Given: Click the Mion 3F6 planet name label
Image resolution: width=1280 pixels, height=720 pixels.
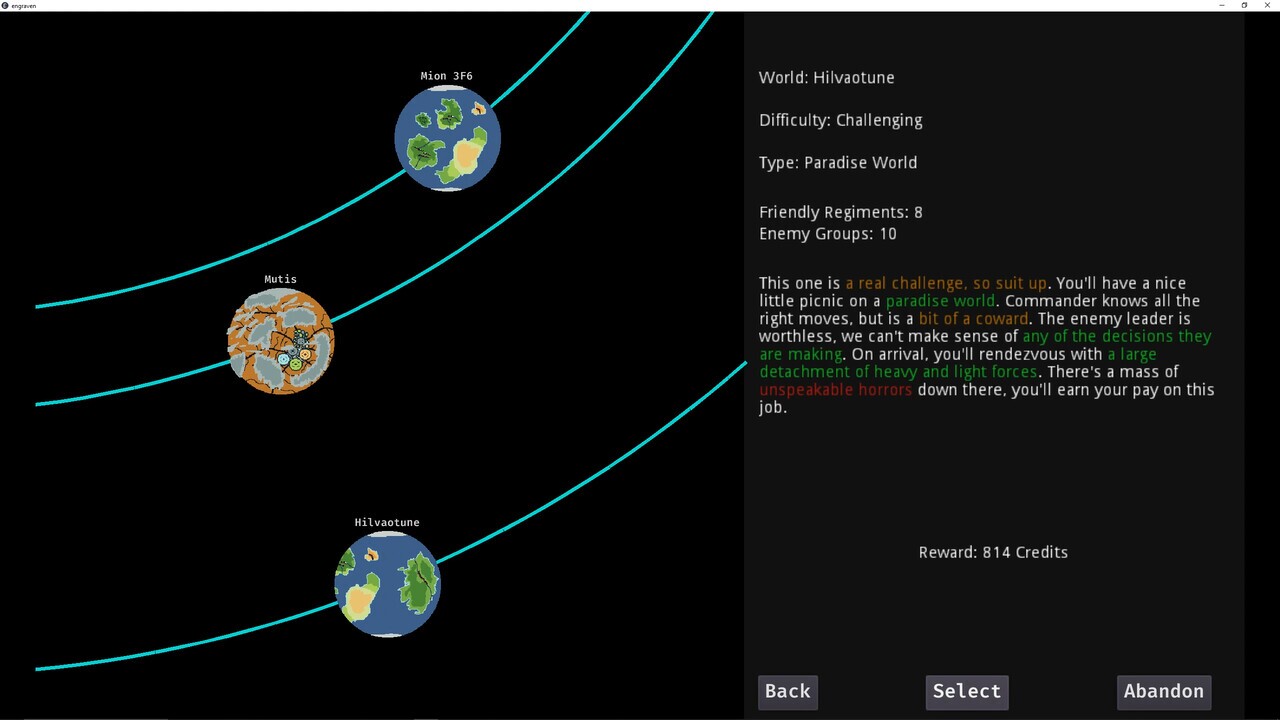Looking at the screenshot, I should [x=446, y=75].
